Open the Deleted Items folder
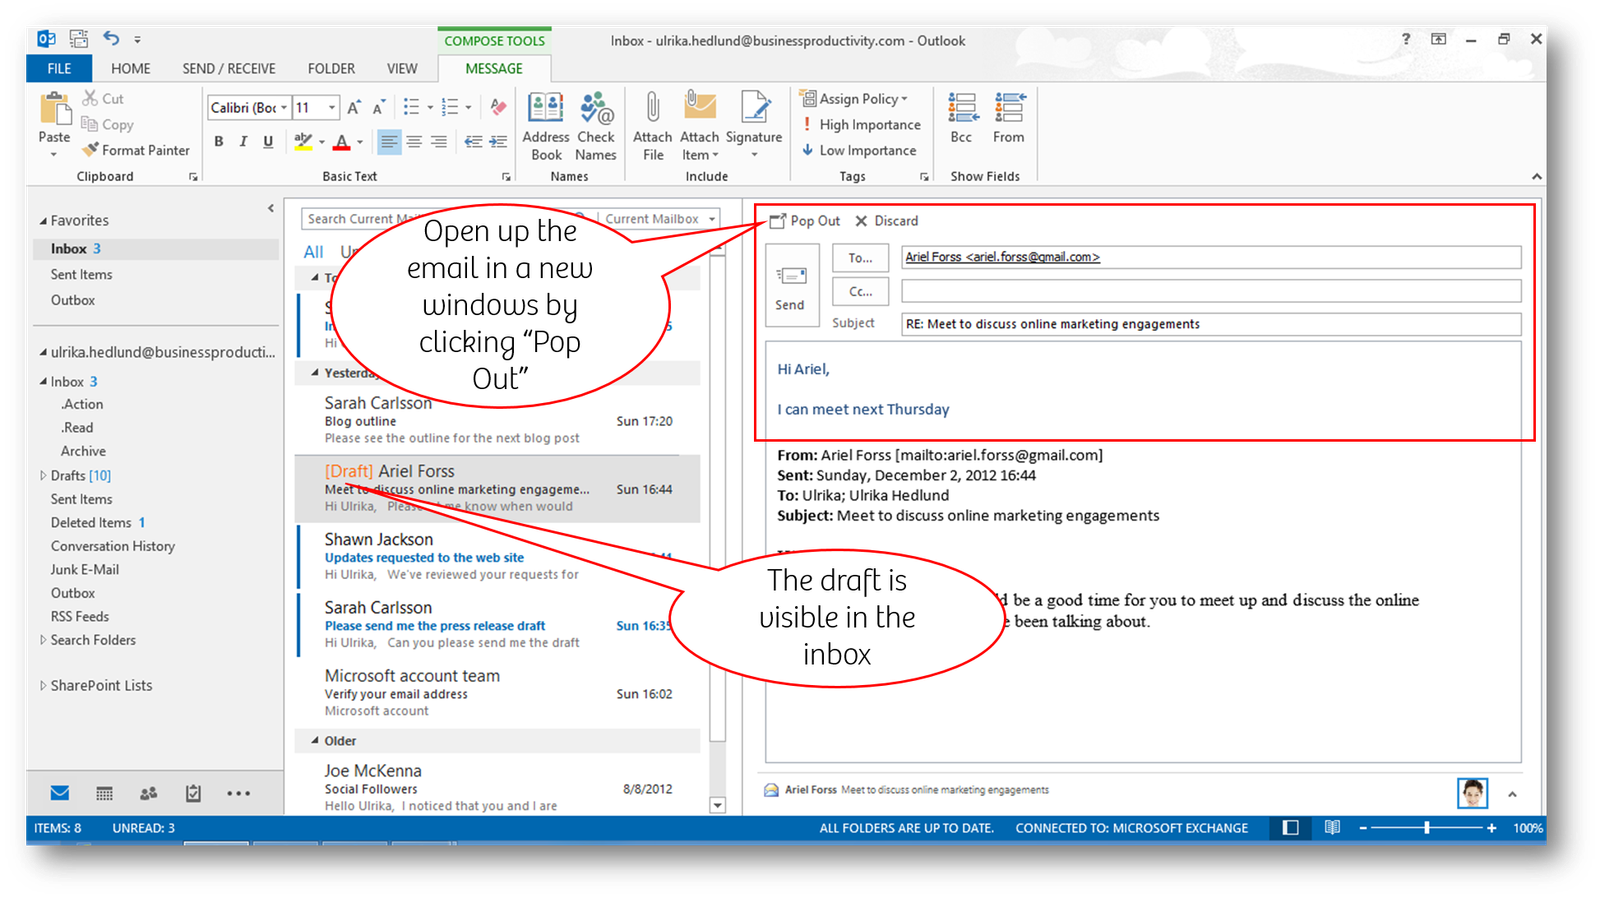The image size is (1600, 899). coord(91,522)
